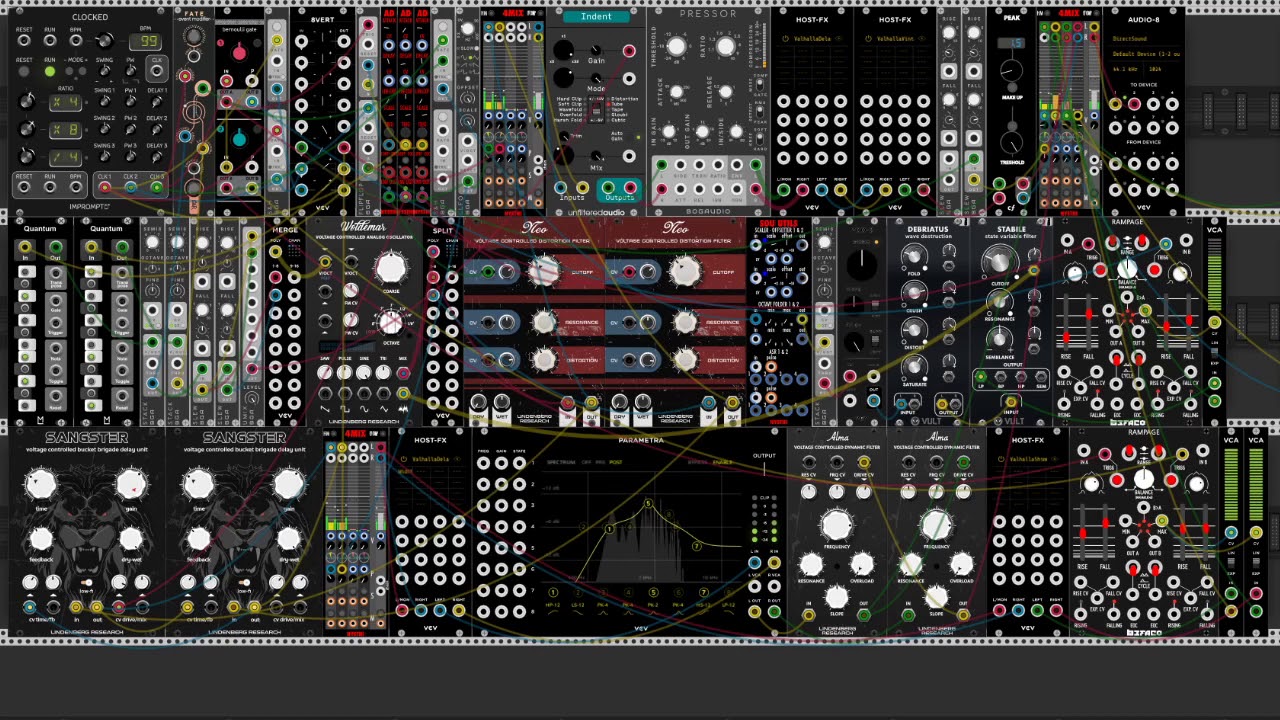Click the COARSE knob on Woldemar oscillator
1280x720 pixels.
[x=391, y=267]
